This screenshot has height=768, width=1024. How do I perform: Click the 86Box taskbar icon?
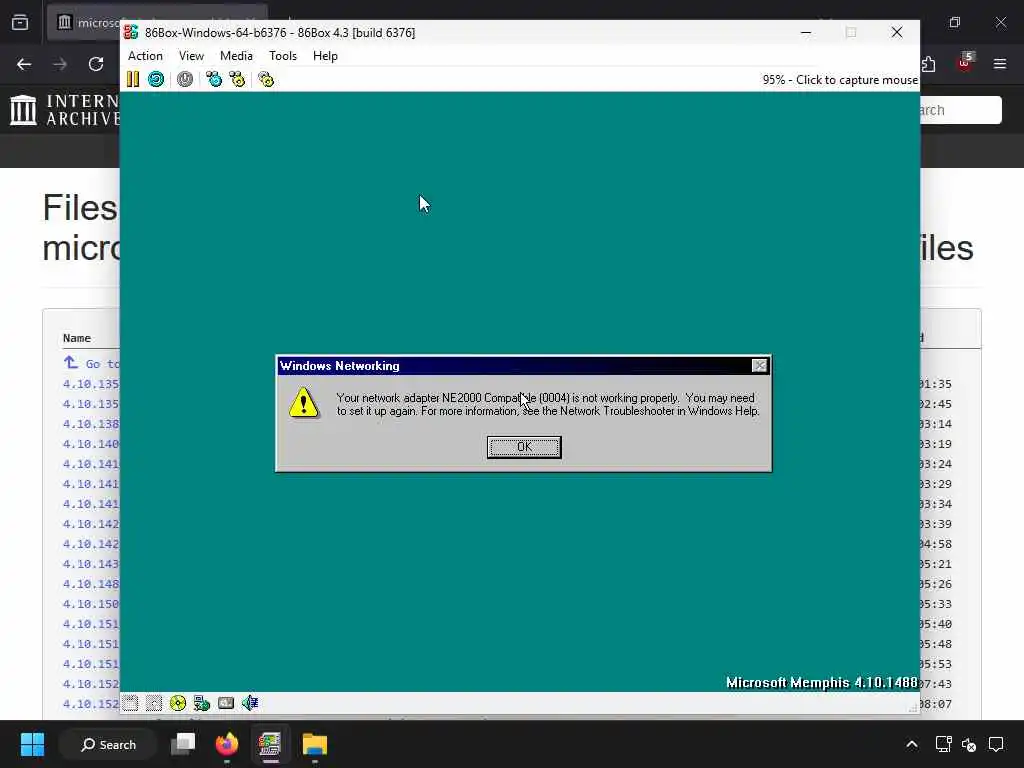pos(270,744)
